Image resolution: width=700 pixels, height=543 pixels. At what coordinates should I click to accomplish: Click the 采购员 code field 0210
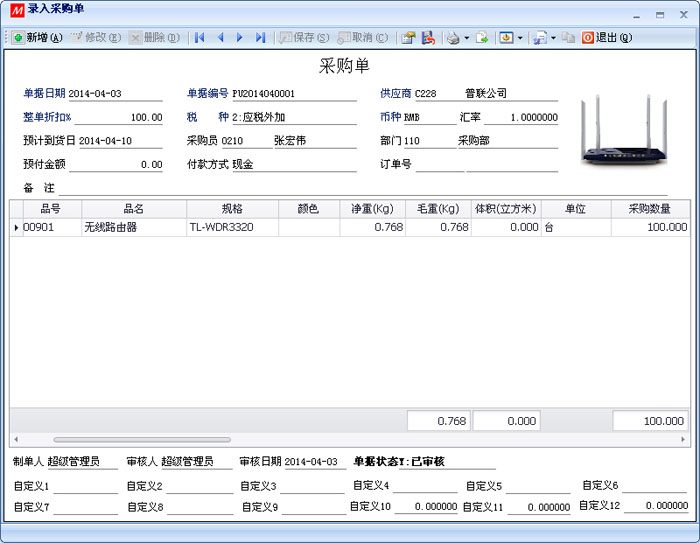click(x=246, y=141)
